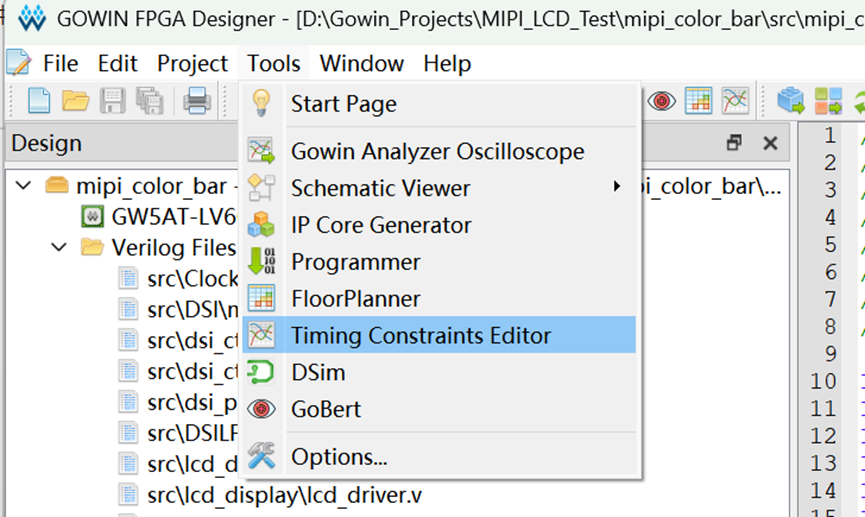865x517 pixels.
Task: Open the Window menu
Action: tap(362, 63)
